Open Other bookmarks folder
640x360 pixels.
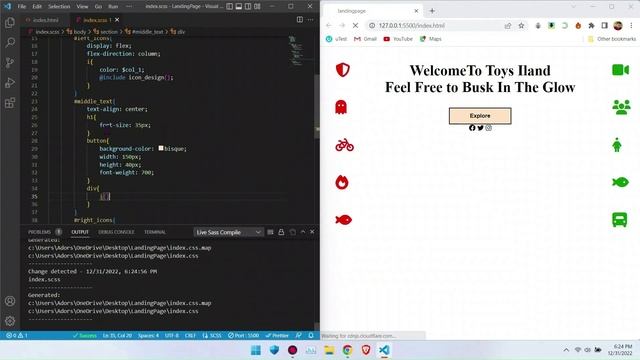tap(612, 39)
